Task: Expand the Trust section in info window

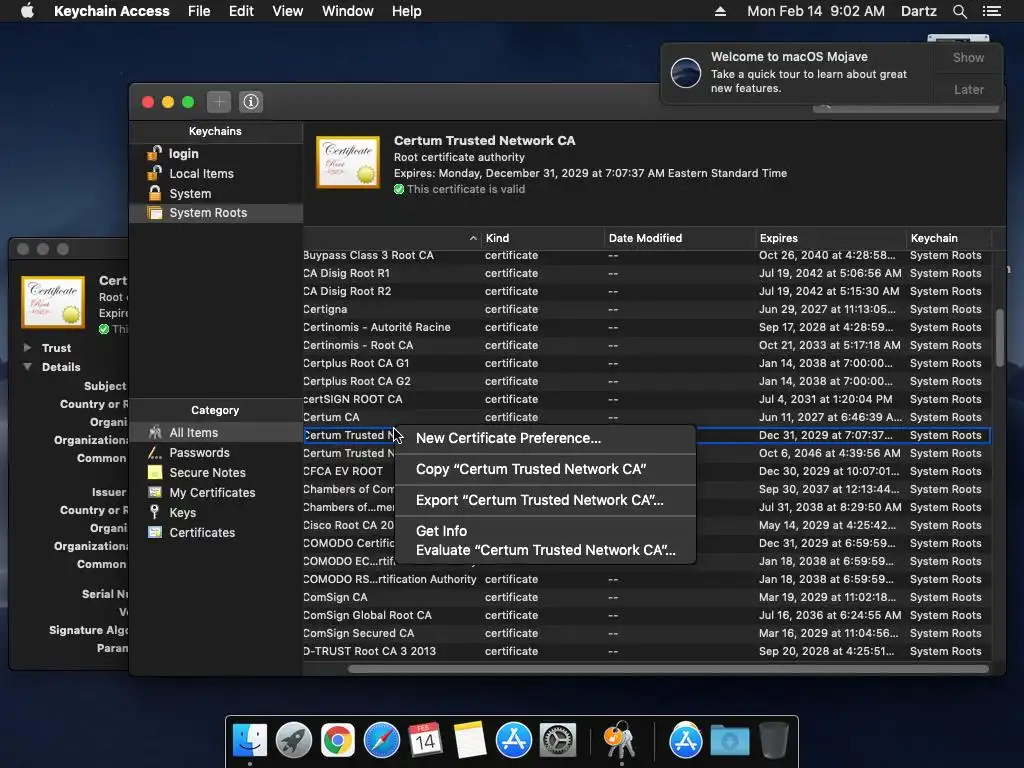Action: pyautogui.click(x=27, y=347)
